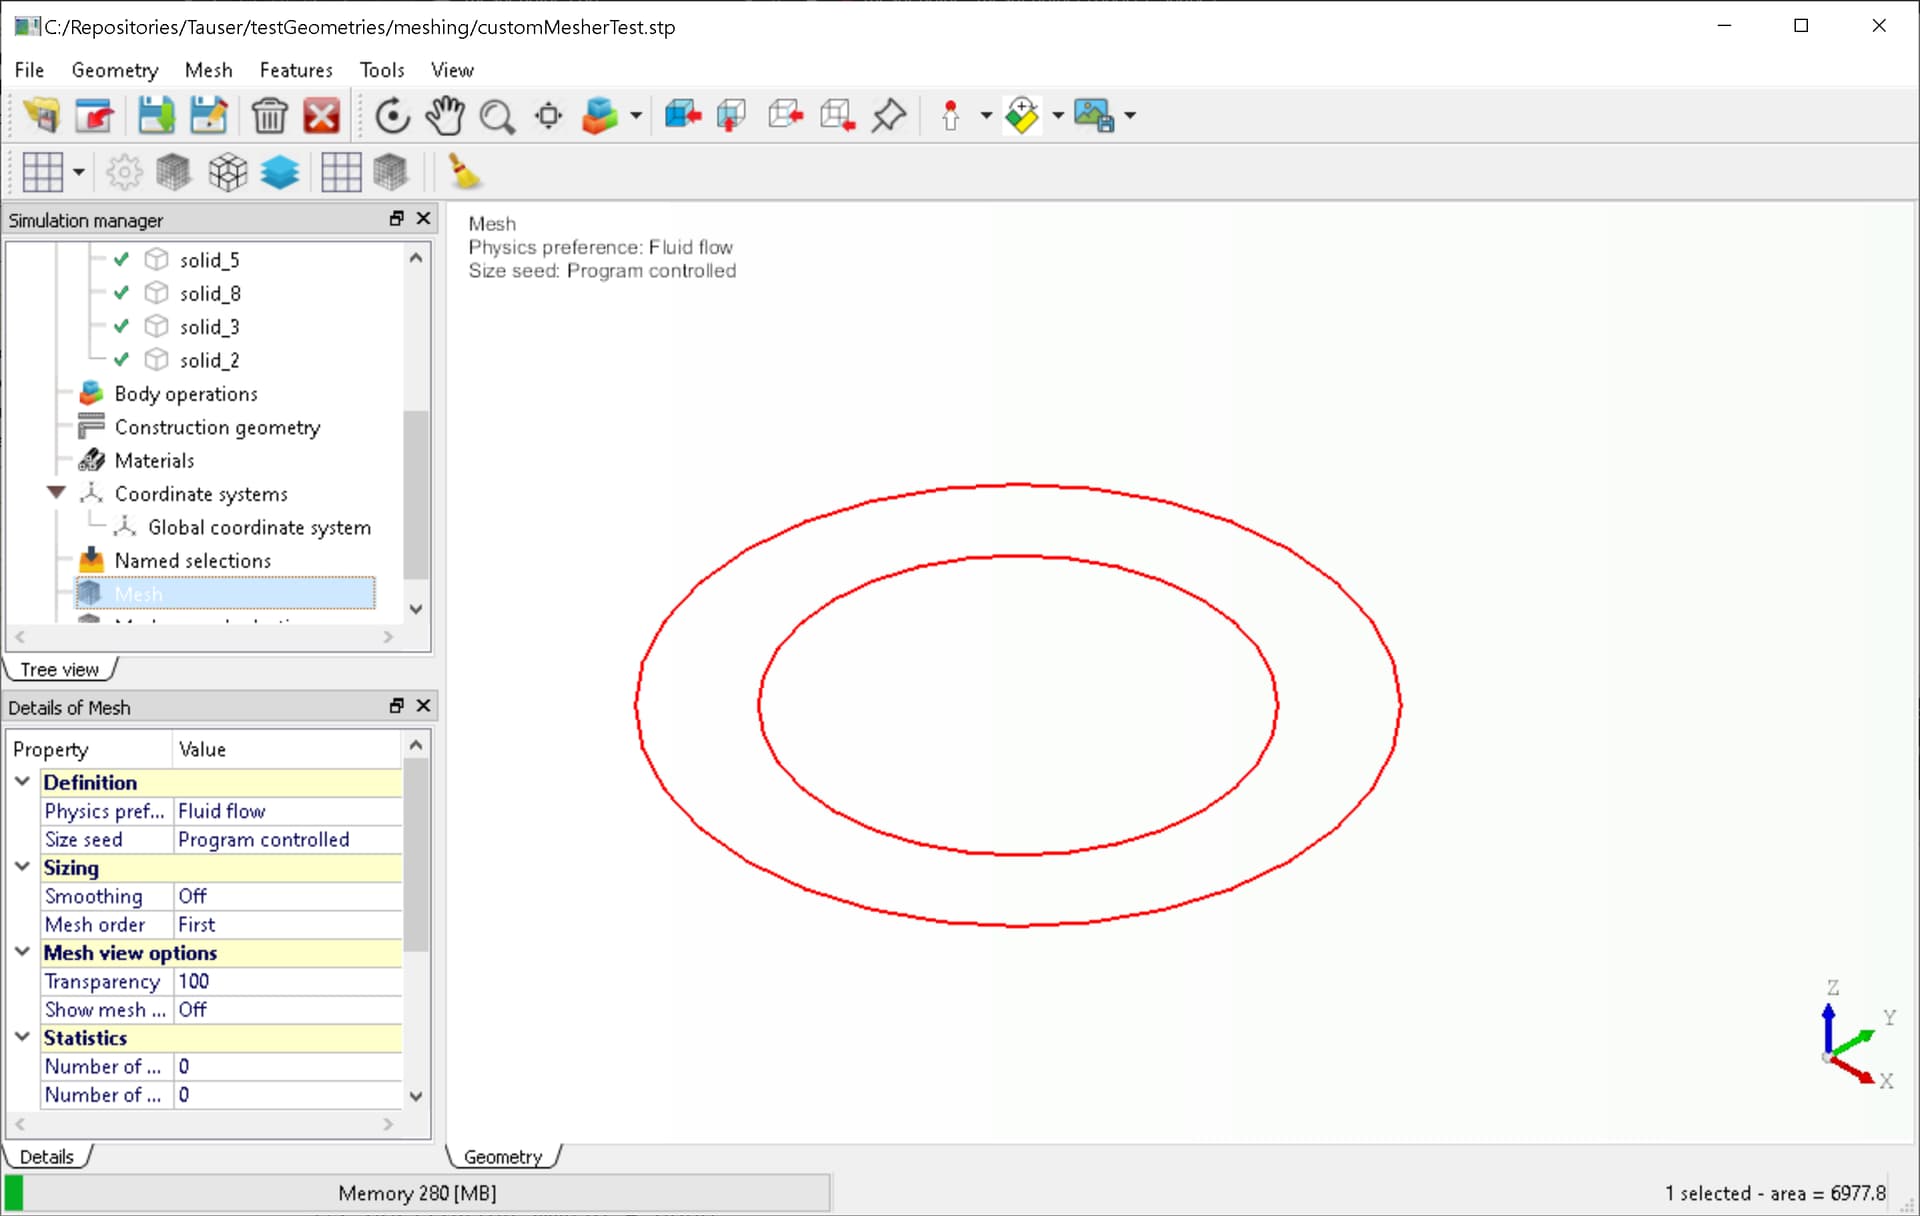Click the save screenshot image icon
The width and height of the screenshot is (1920, 1216).
(x=1094, y=116)
